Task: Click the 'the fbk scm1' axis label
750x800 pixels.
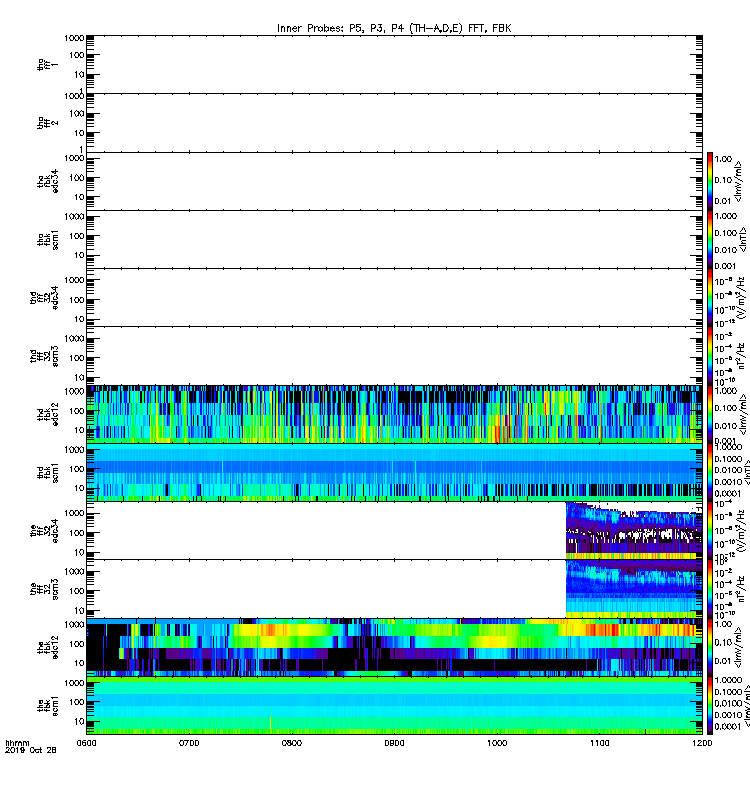Action: [47, 706]
